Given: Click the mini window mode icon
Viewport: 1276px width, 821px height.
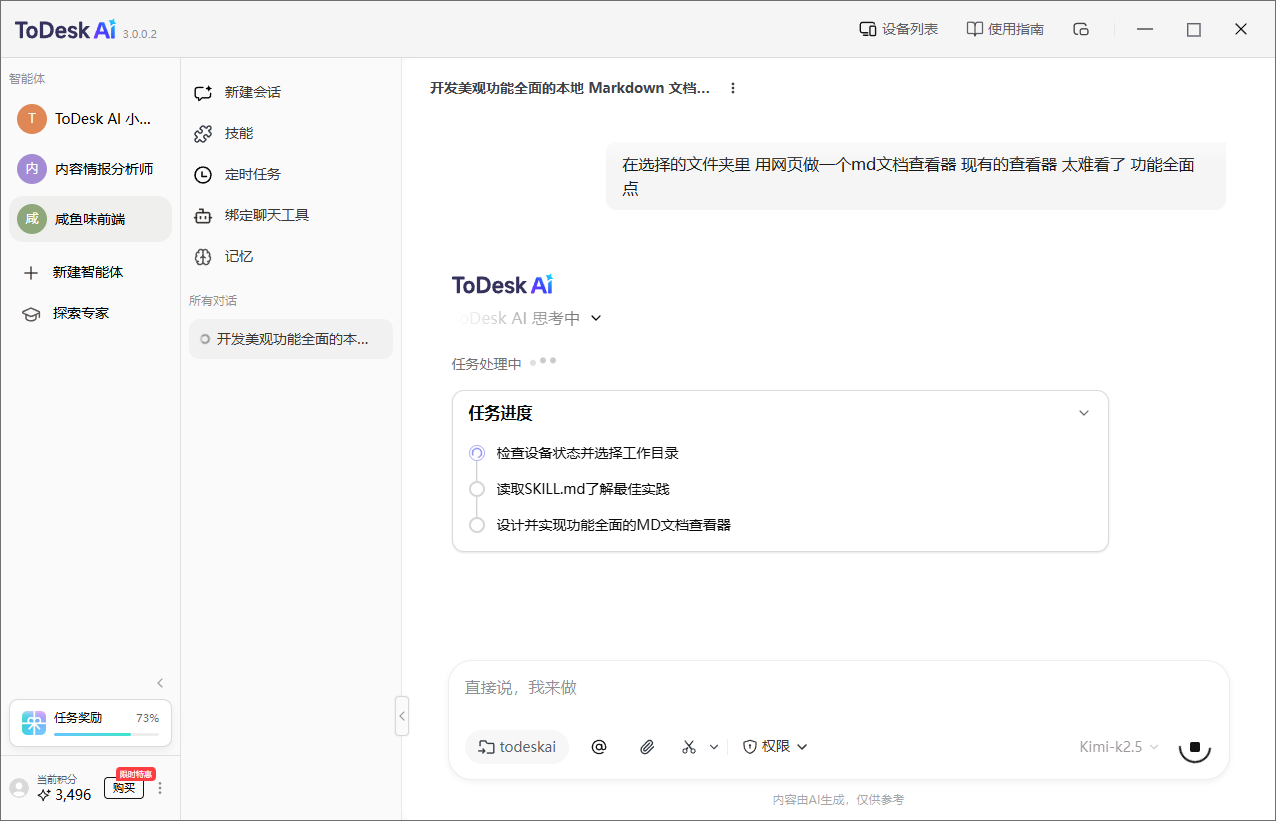Looking at the screenshot, I should point(1080,29).
